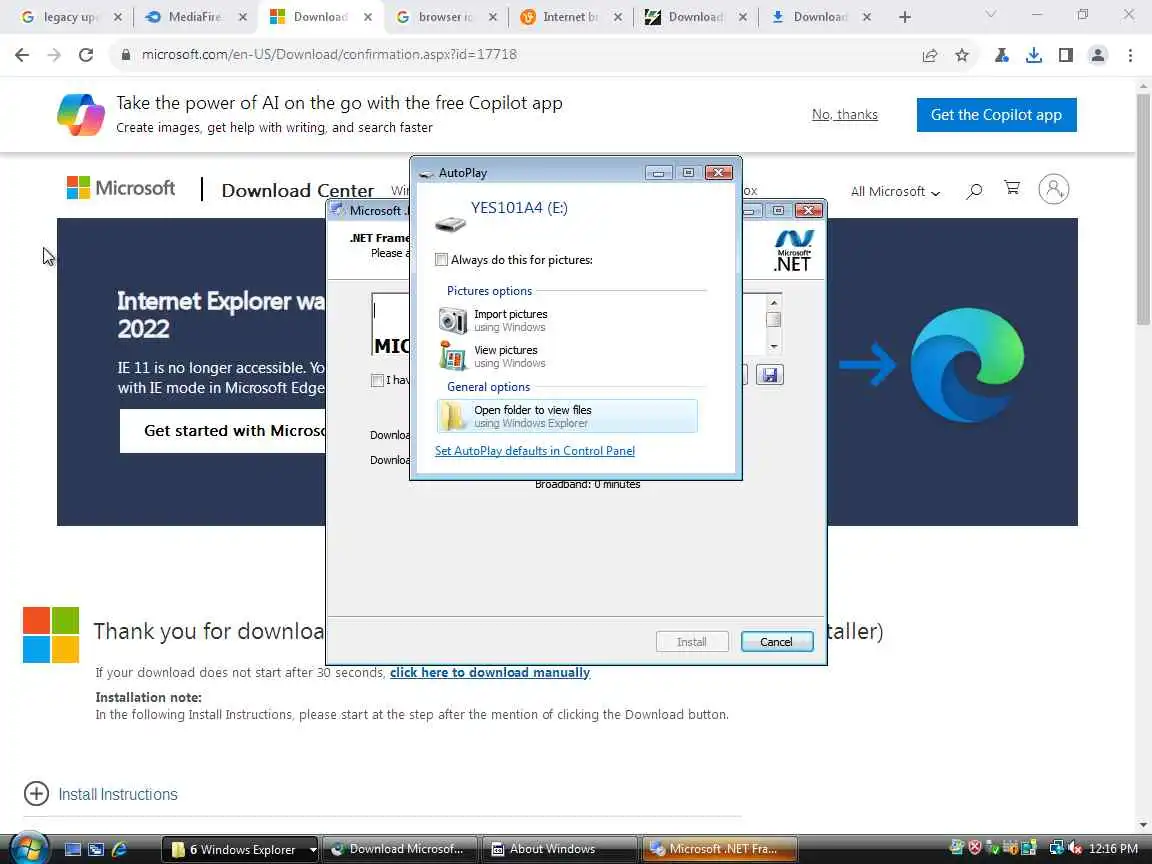Image resolution: width=1152 pixels, height=864 pixels.
Task: Click the page vertical scrollbar thumb
Action: (x=1143, y=209)
